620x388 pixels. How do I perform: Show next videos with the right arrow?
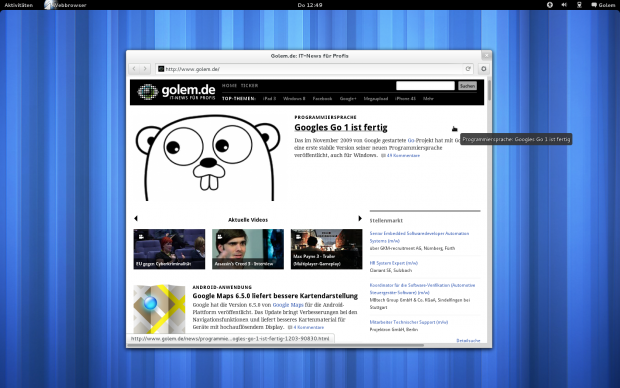pyautogui.click(x=360, y=218)
